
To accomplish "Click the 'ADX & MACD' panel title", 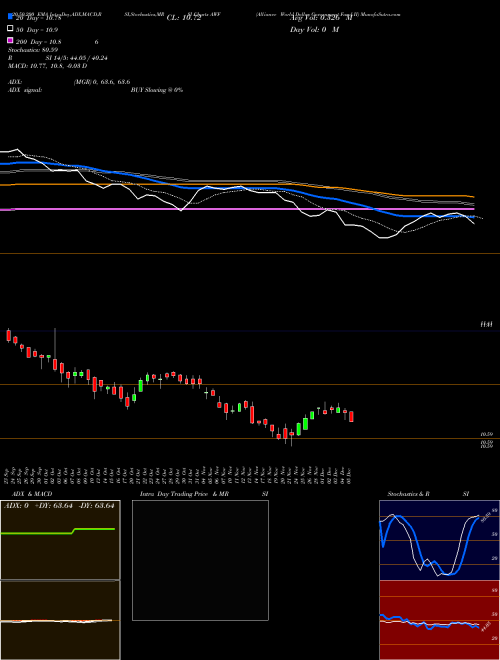I will click(x=32, y=494).
